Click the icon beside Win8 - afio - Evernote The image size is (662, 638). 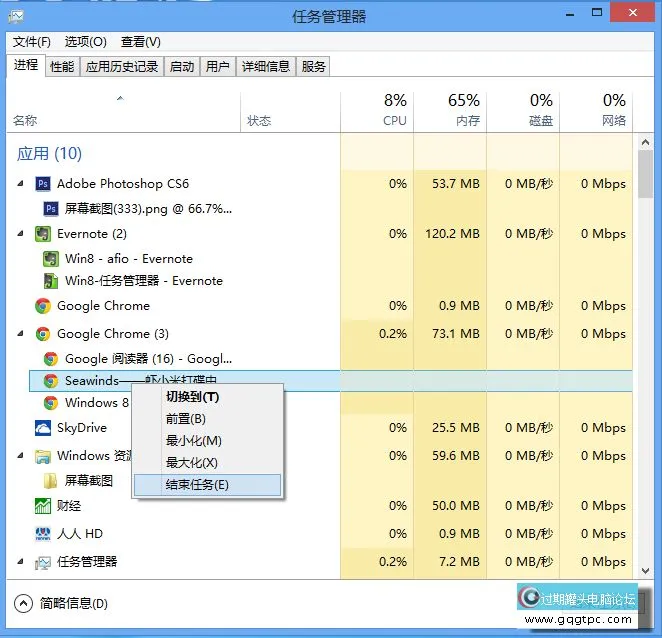(x=51, y=258)
